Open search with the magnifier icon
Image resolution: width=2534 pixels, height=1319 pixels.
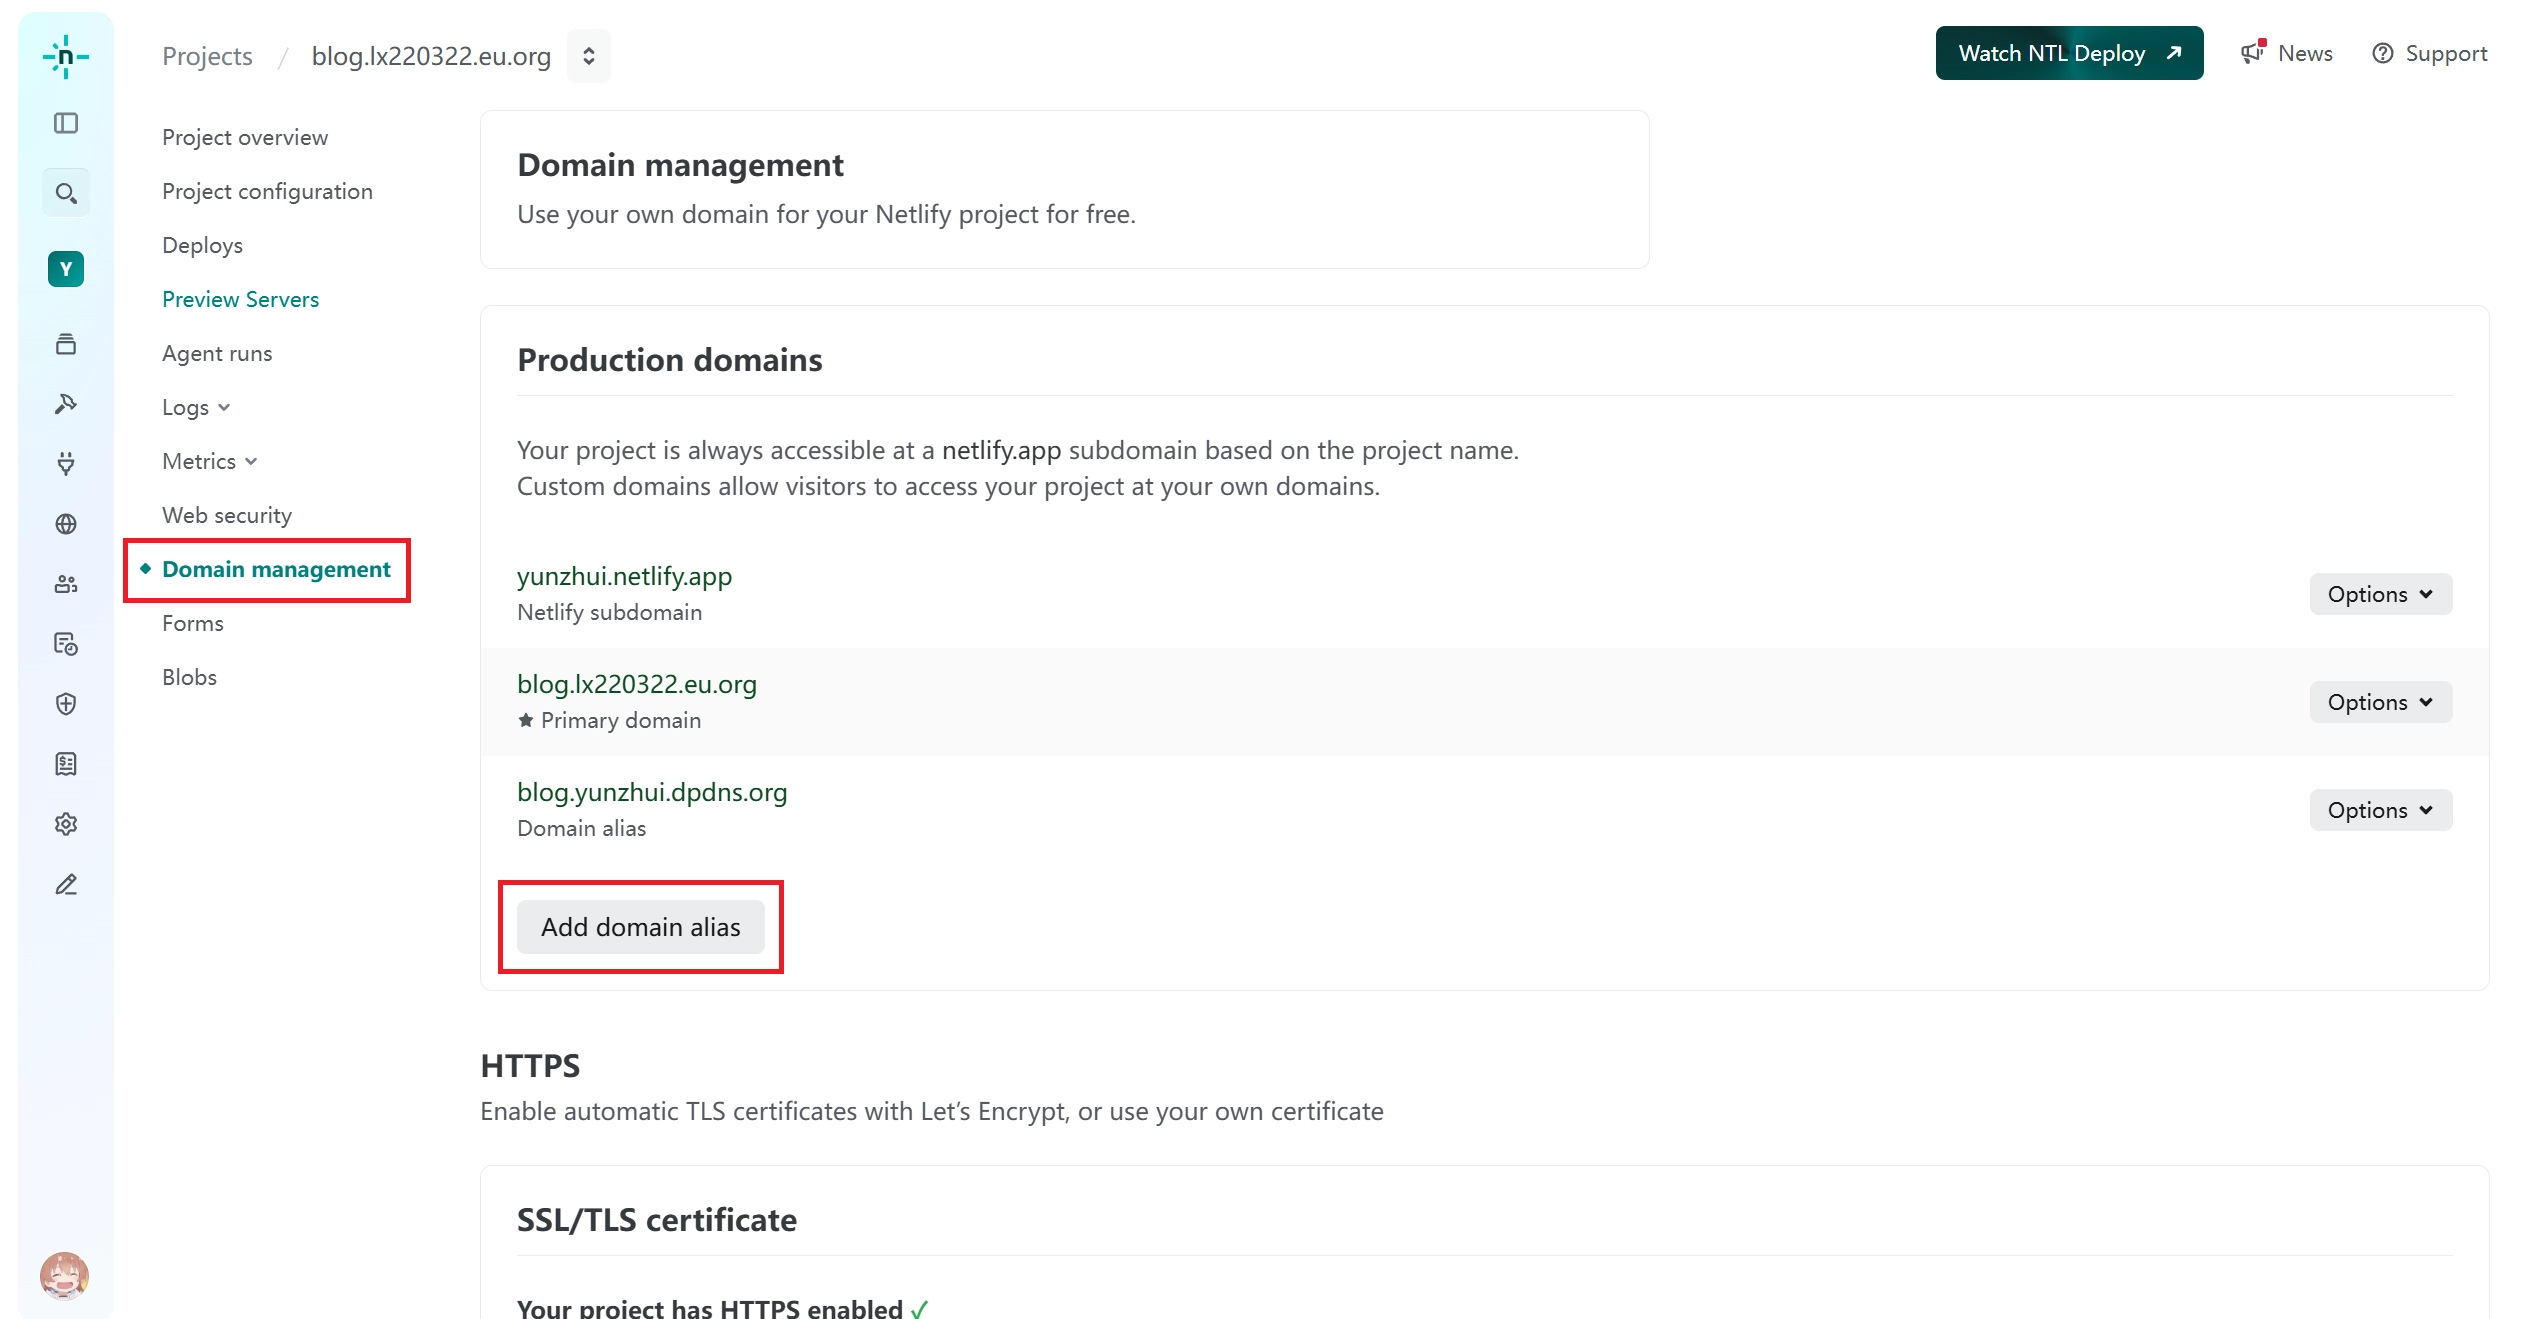[66, 193]
